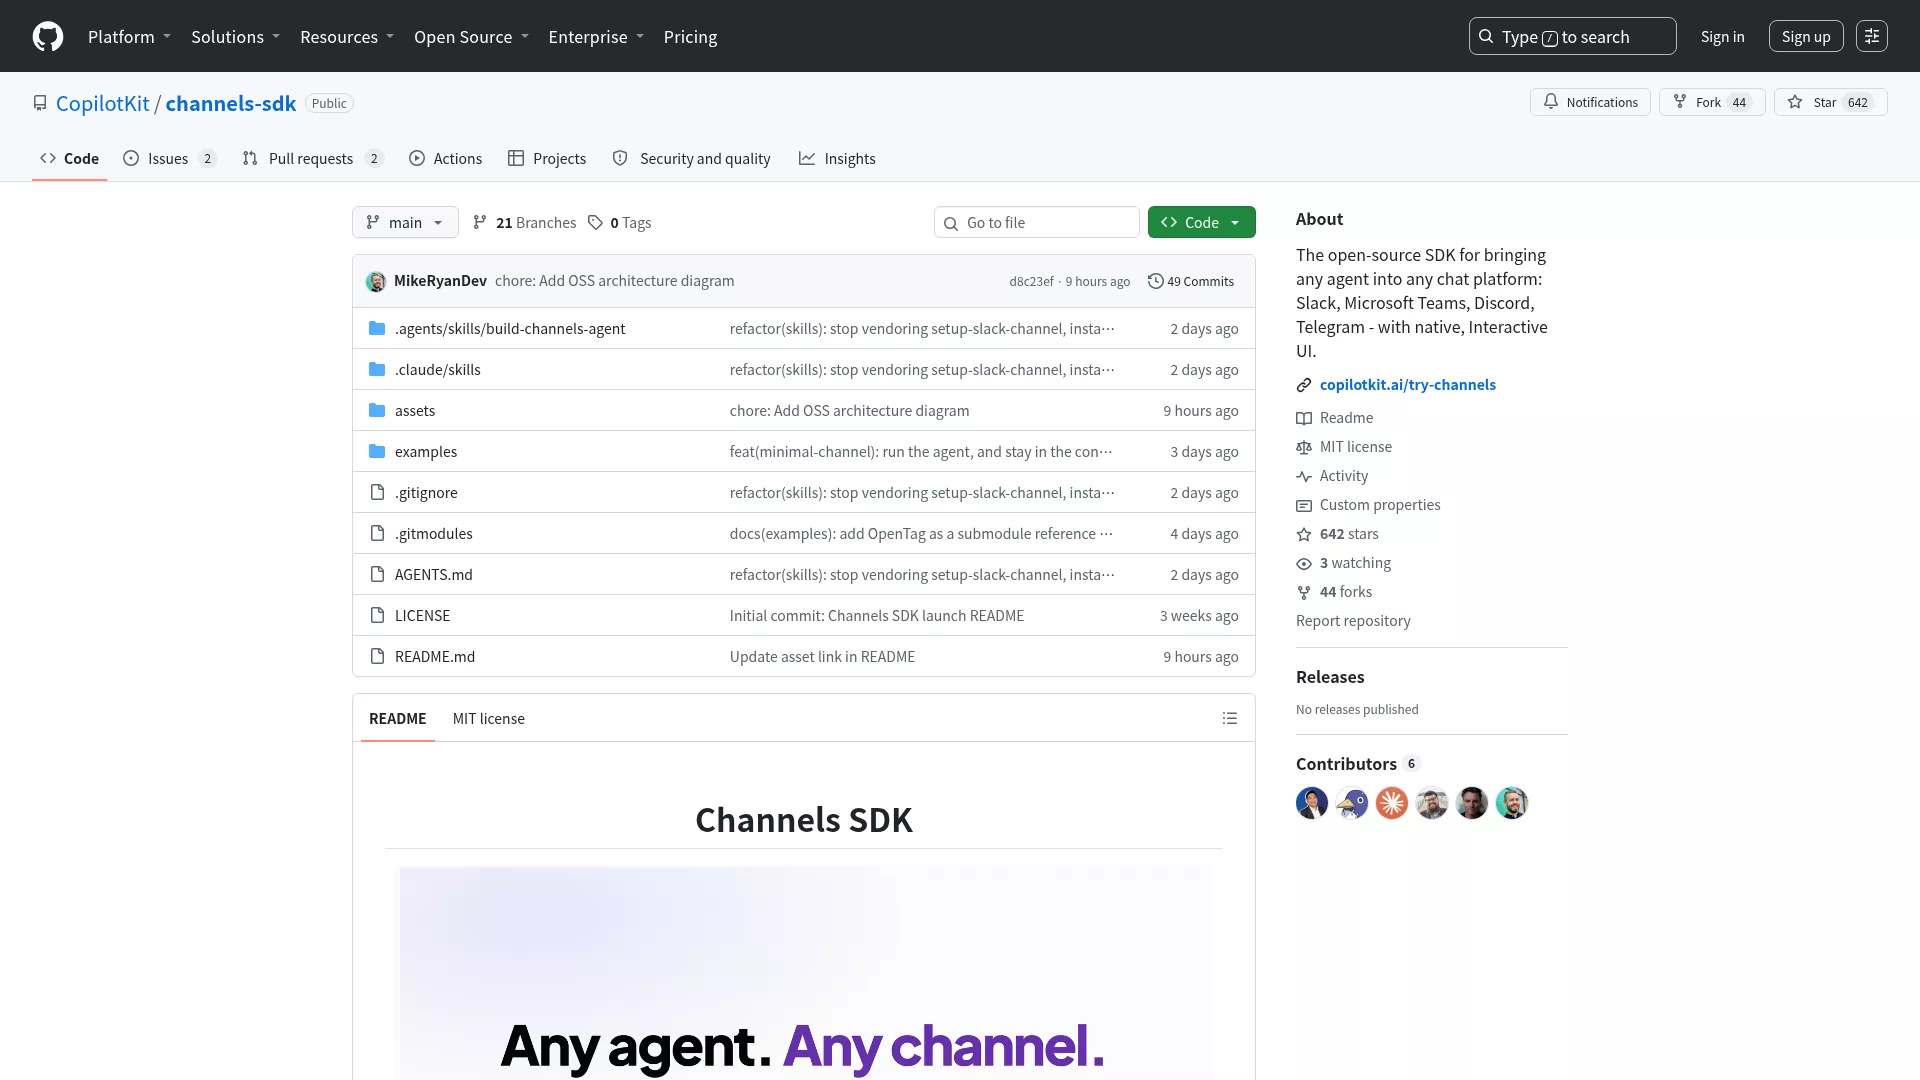Click the tag icon next to Tags
The width and height of the screenshot is (1920, 1080).
click(595, 223)
